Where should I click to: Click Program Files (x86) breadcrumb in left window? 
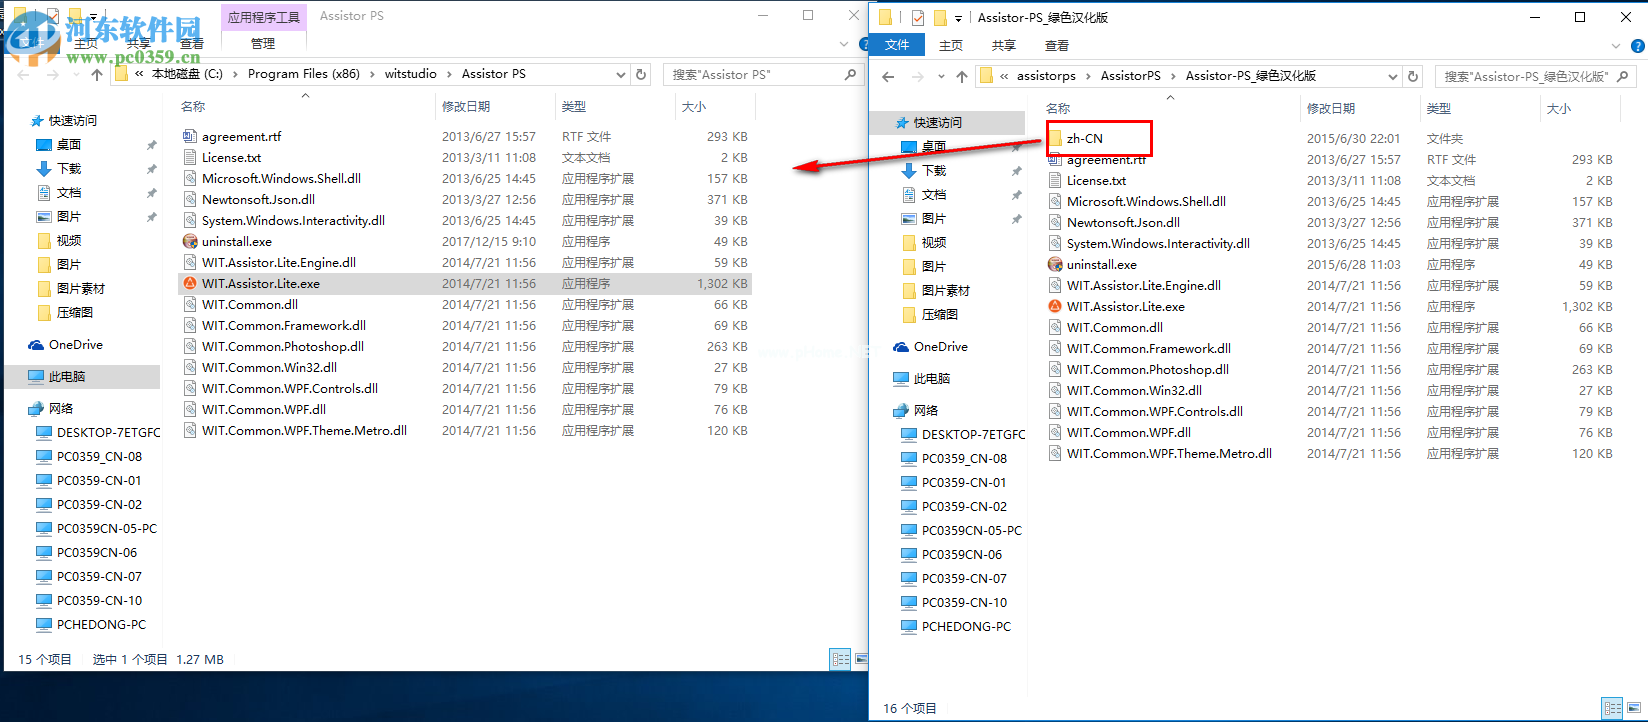(304, 74)
